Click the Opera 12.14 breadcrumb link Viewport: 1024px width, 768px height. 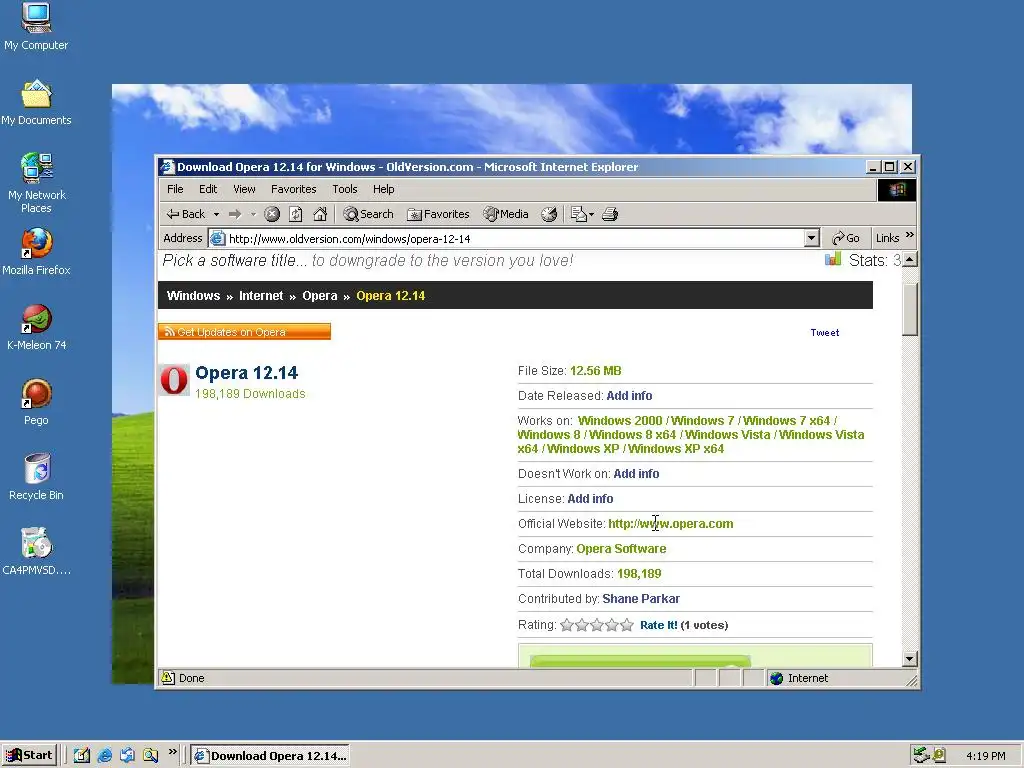391,296
